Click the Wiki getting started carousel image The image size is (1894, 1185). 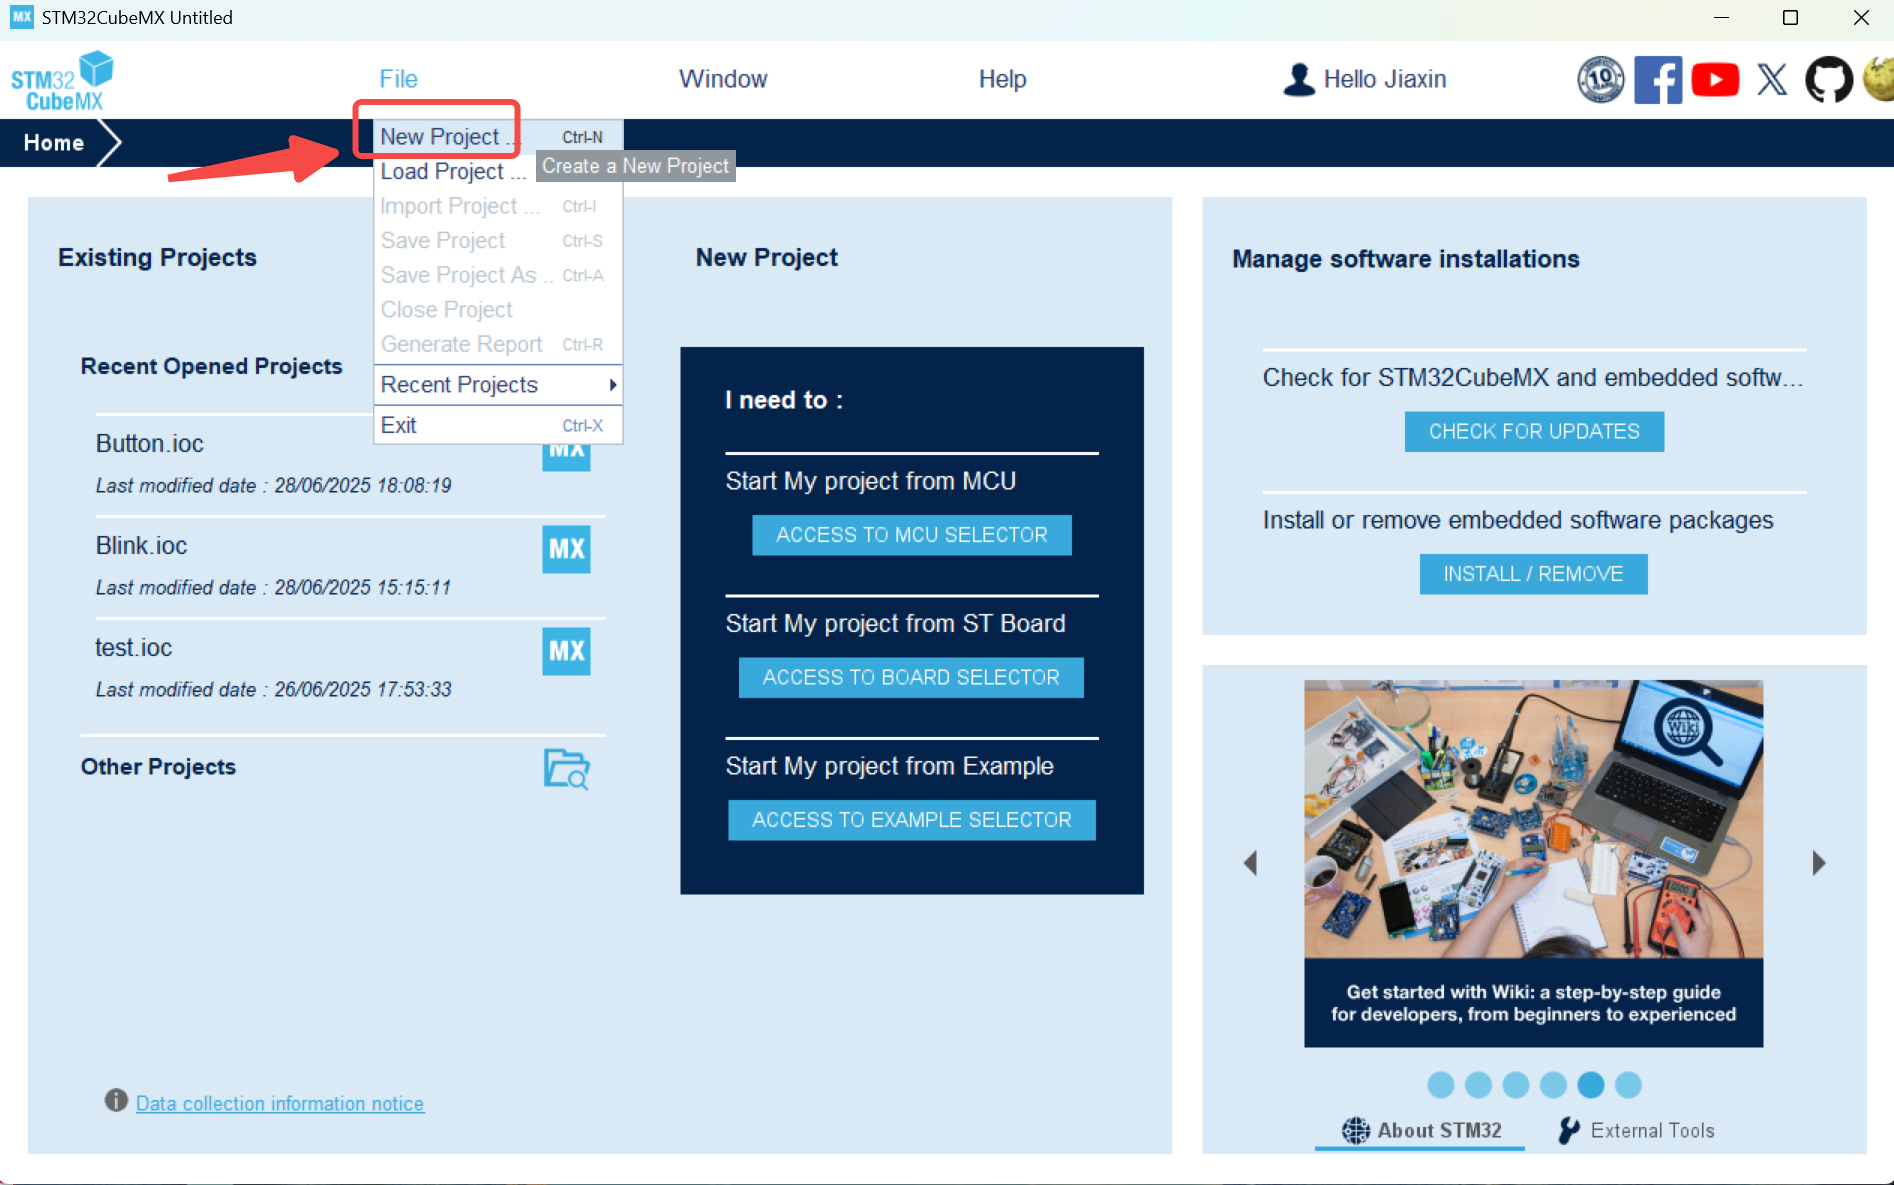[x=1533, y=819]
